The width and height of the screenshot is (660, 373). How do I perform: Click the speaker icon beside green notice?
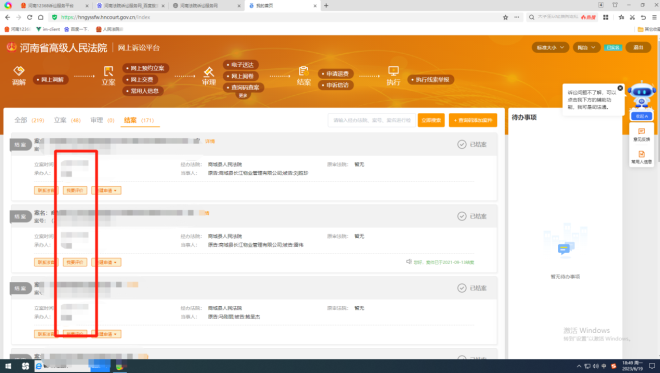(408, 262)
